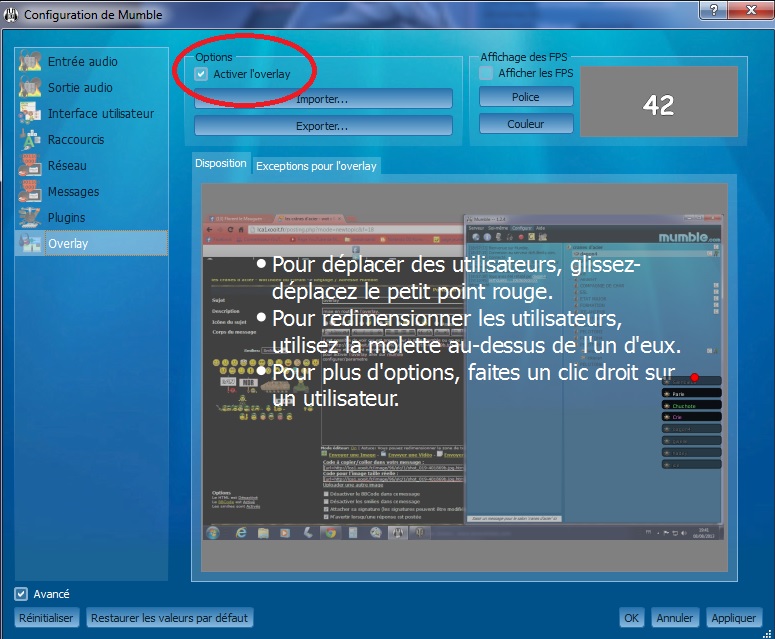The image size is (775, 639).
Task: Click the Parle overlay user entry
Action: pyautogui.click(x=691, y=393)
